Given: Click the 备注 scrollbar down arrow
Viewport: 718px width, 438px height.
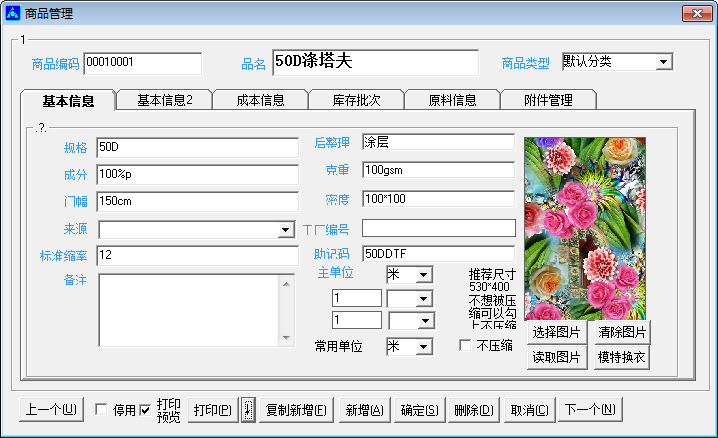Looking at the screenshot, I should tap(286, 338).
